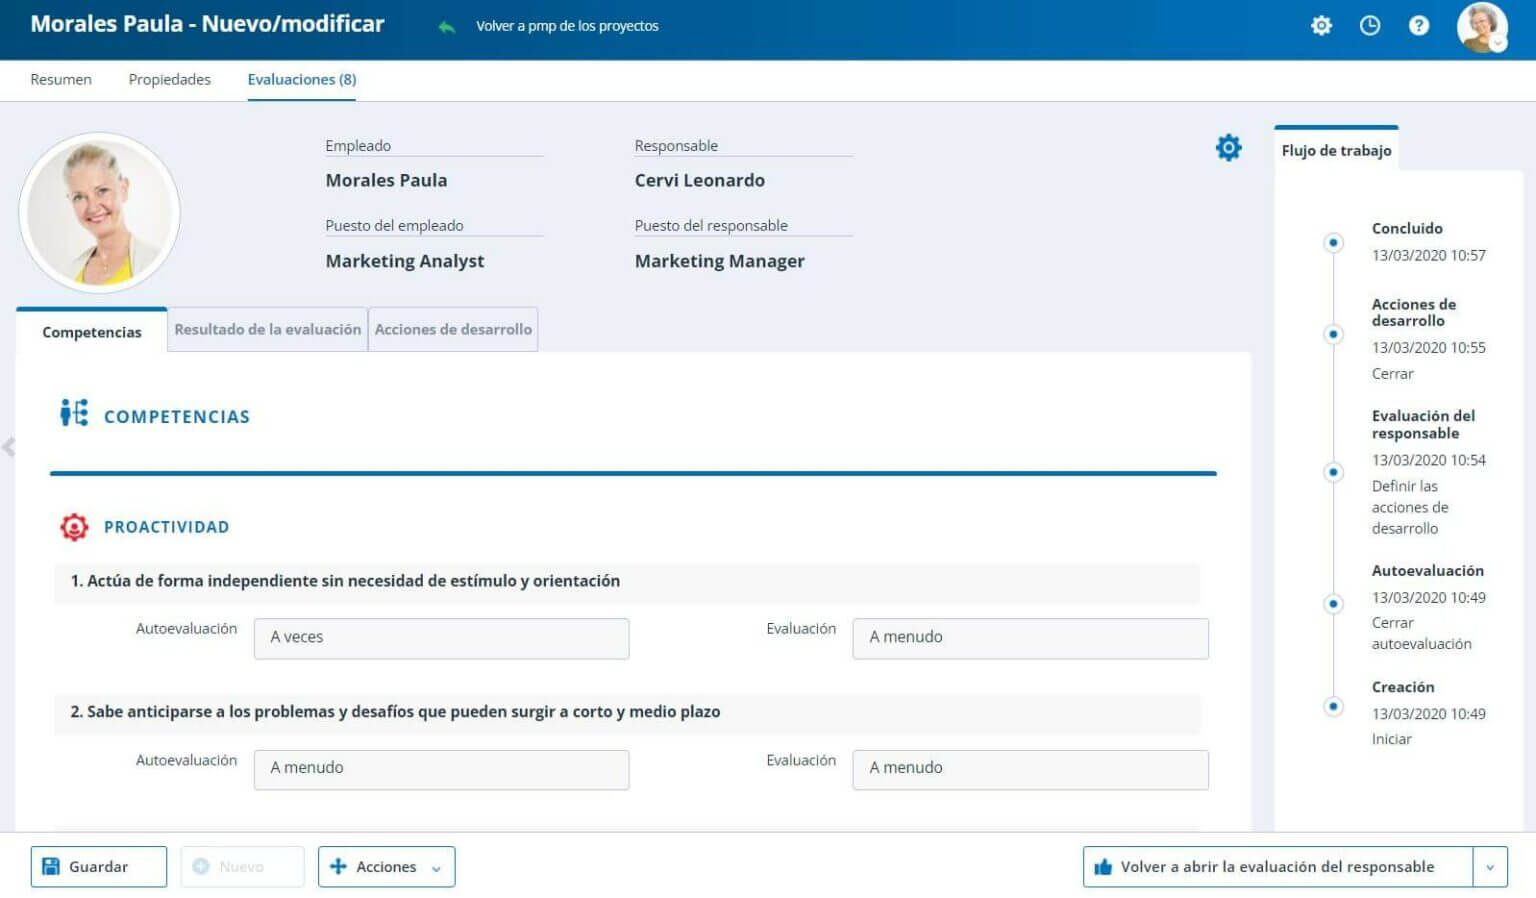Click the red Proactividad icon
The image size is (1536, 898).
74,527
